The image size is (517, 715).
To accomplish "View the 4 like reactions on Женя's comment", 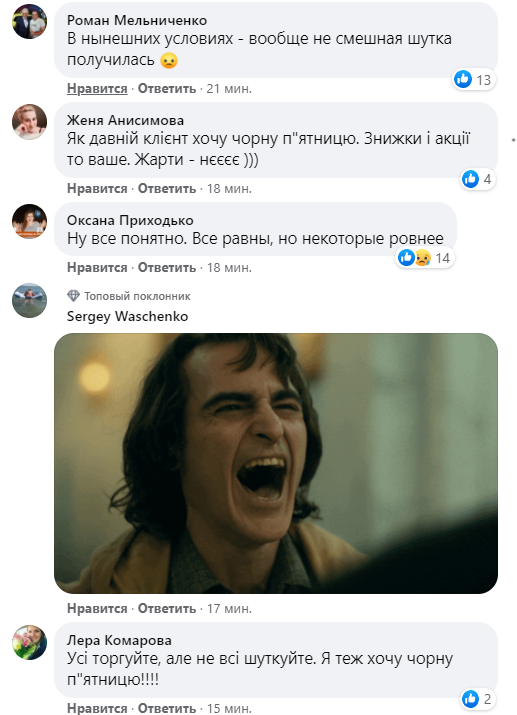I will (x=477, y=179).
